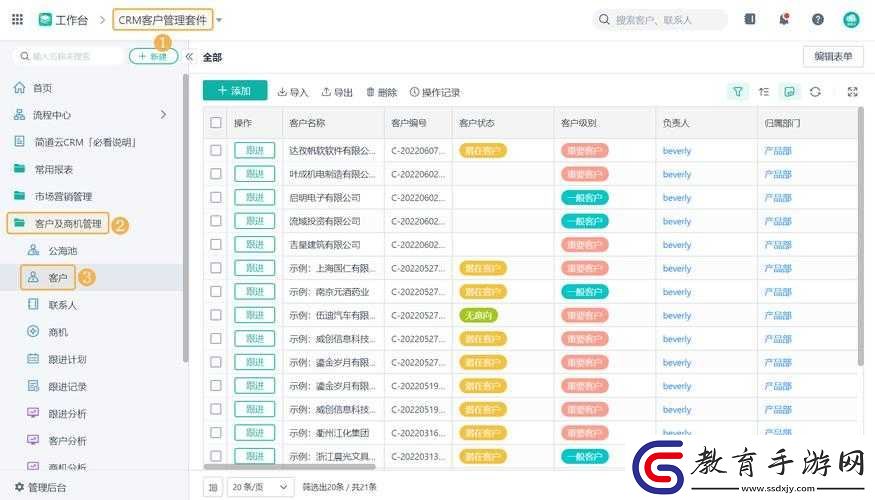Open the CRM客户管理套件 dropdown arrow
This screenshot has width=875, height=500.
(x=219, y=20)
